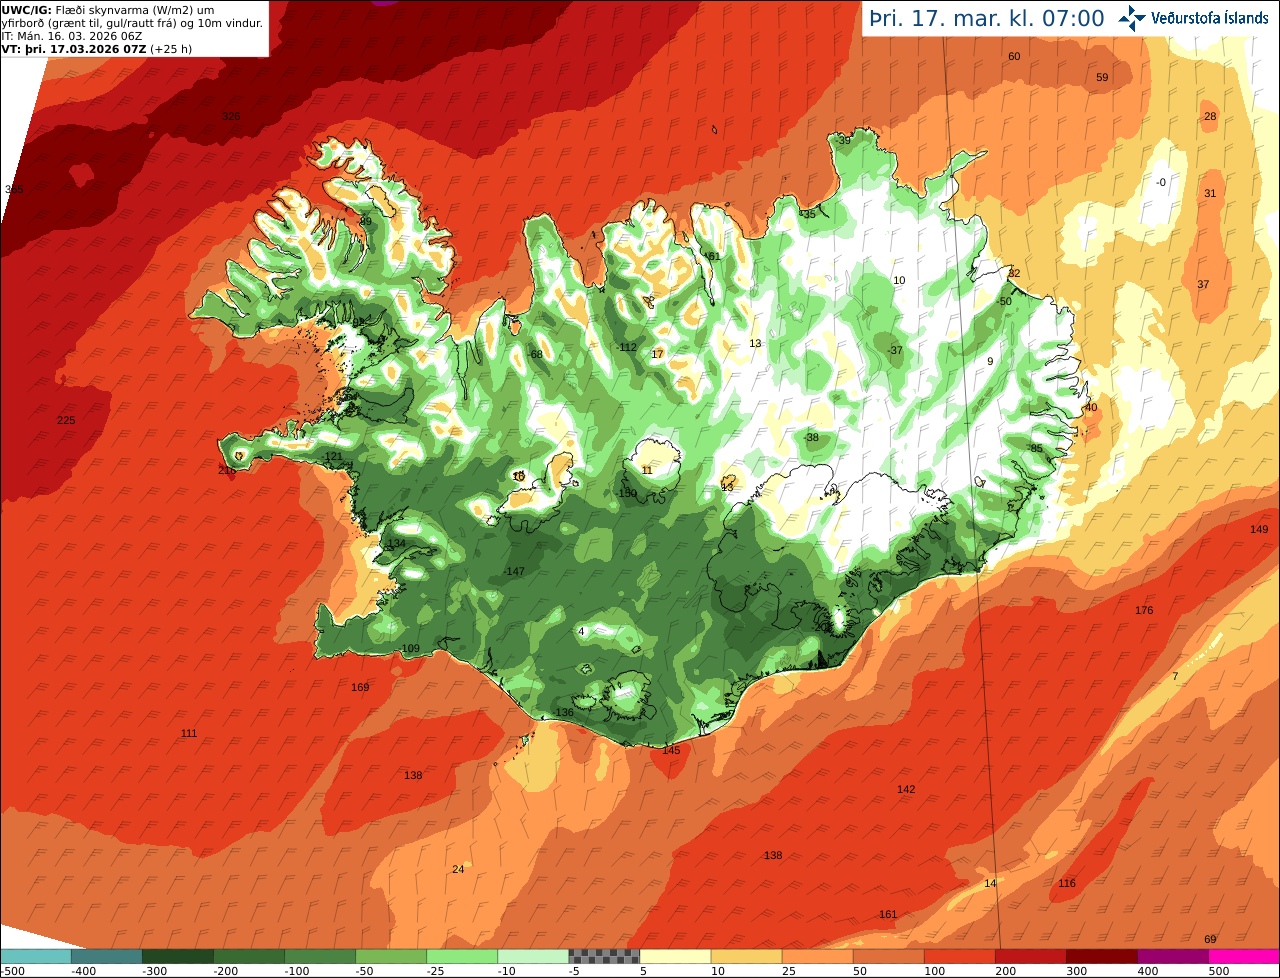Click the map value 142 south of Iceland
The width and height of the screenshot is (1280, 978).
pyautogui.click(x=906, y=789)
